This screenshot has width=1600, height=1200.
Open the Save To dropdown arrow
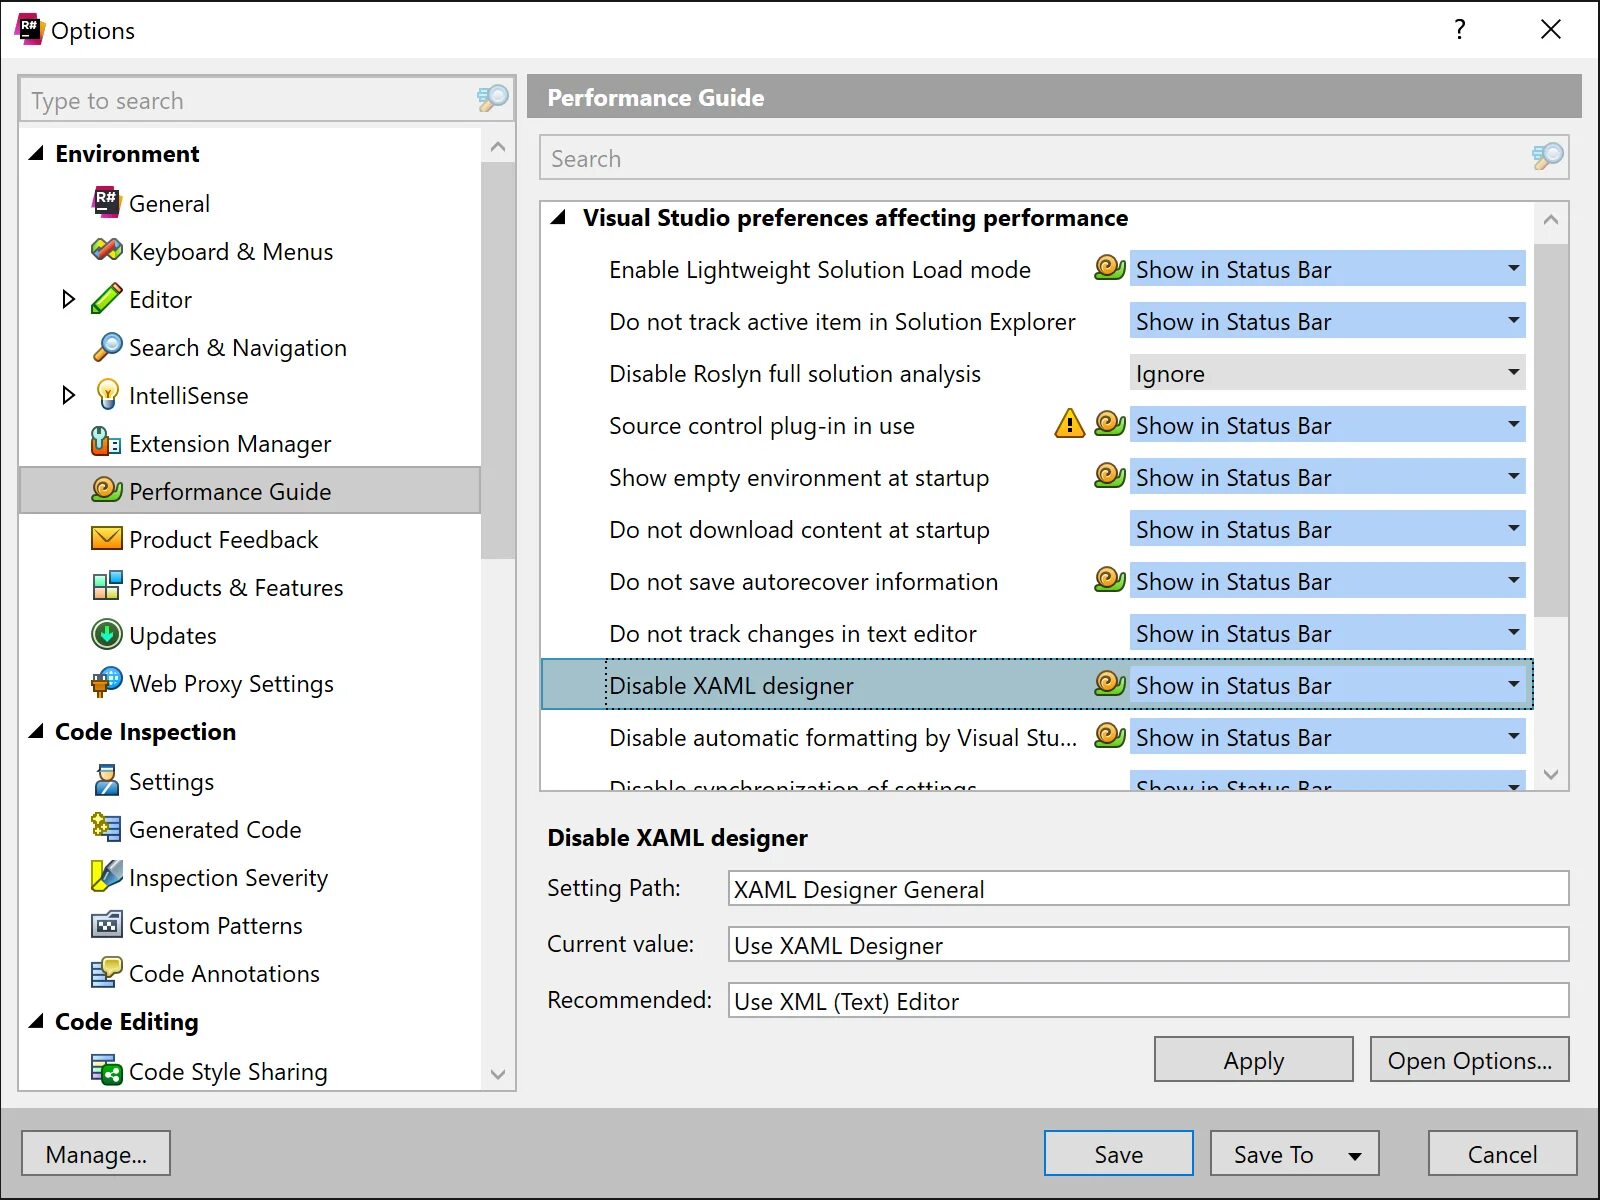1355,1155
